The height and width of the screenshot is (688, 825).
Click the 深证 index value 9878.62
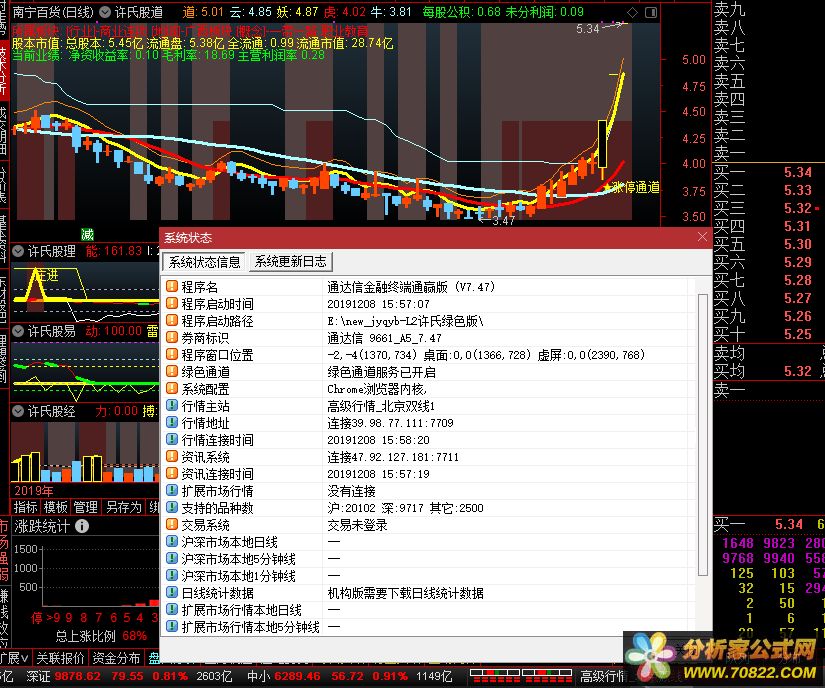pyautogui.click(x=77, y=676)
